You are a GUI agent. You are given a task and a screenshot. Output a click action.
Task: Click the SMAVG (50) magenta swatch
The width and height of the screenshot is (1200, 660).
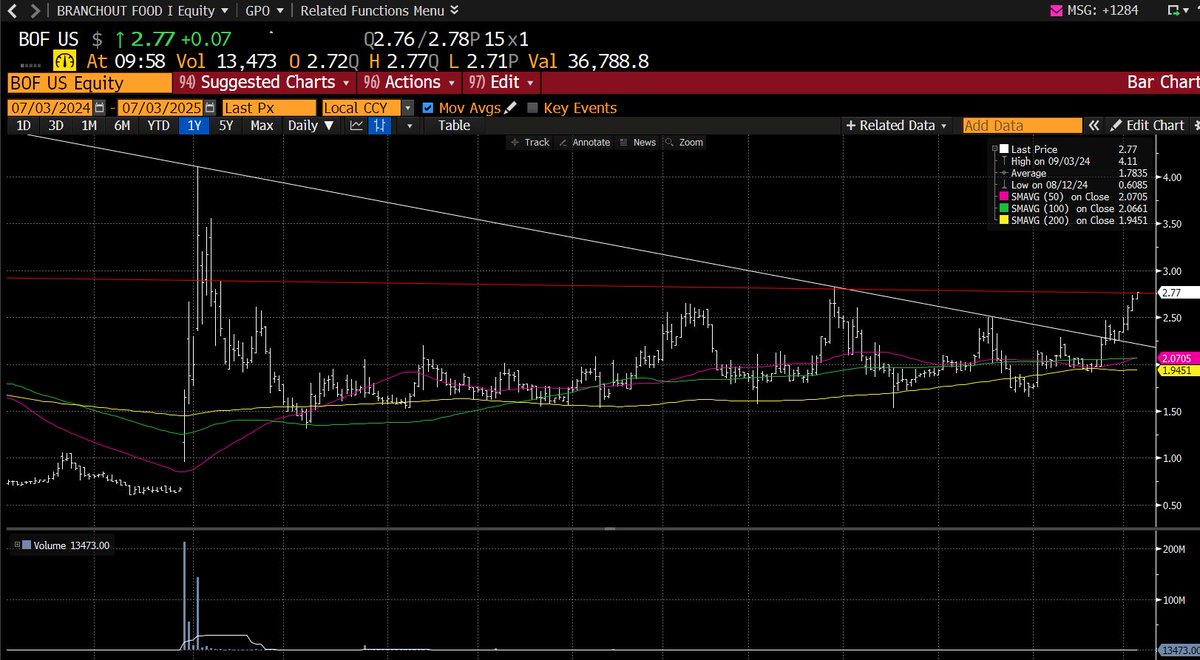point(1002,197)
